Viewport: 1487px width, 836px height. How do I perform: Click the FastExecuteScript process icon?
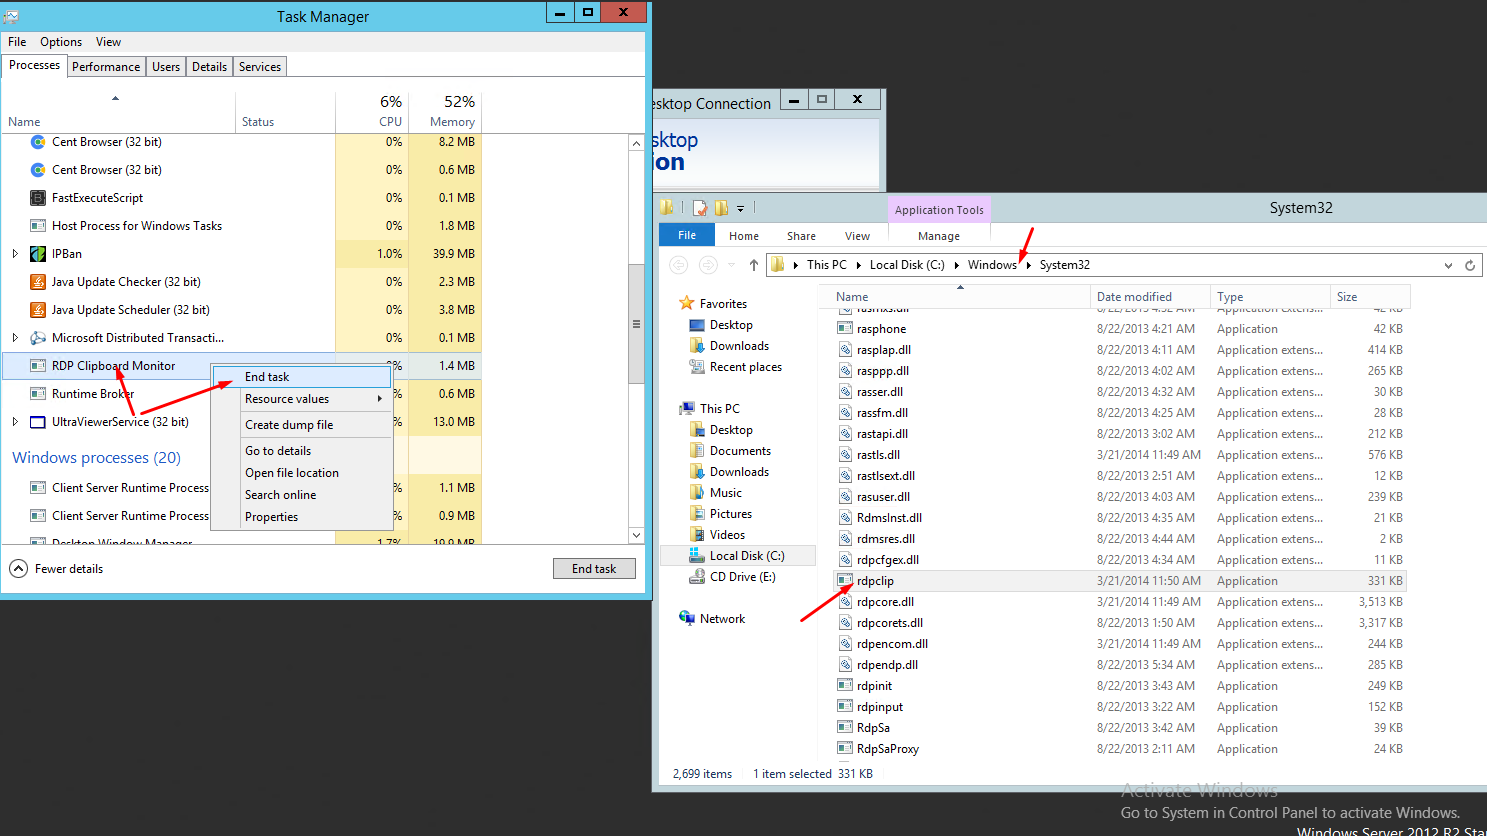tap(38, 198)
